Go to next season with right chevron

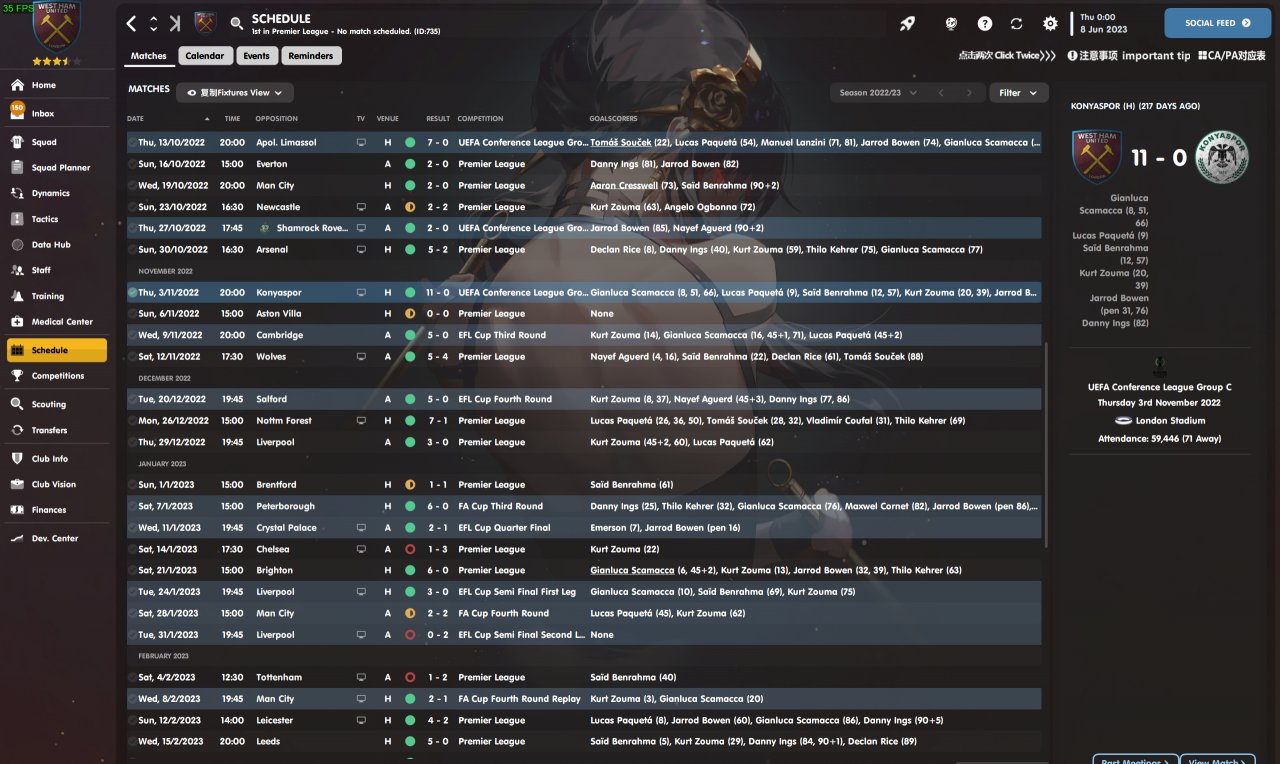(x=968, y=93)
